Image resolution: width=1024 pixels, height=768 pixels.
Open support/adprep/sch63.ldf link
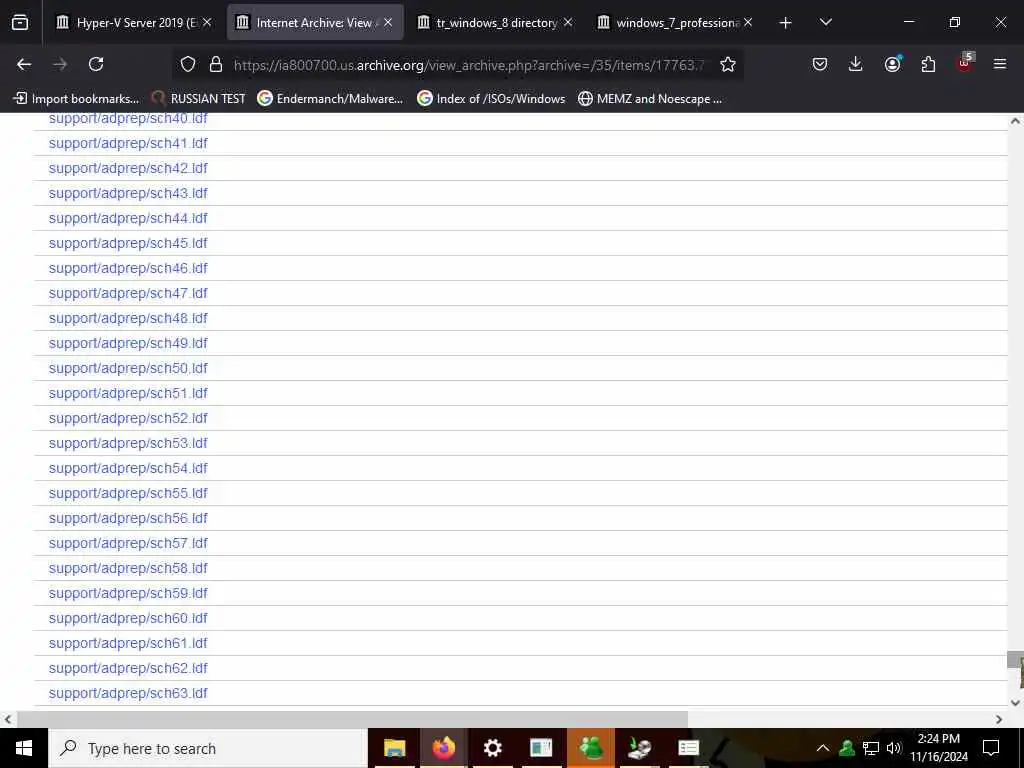(x=128, y=693)
